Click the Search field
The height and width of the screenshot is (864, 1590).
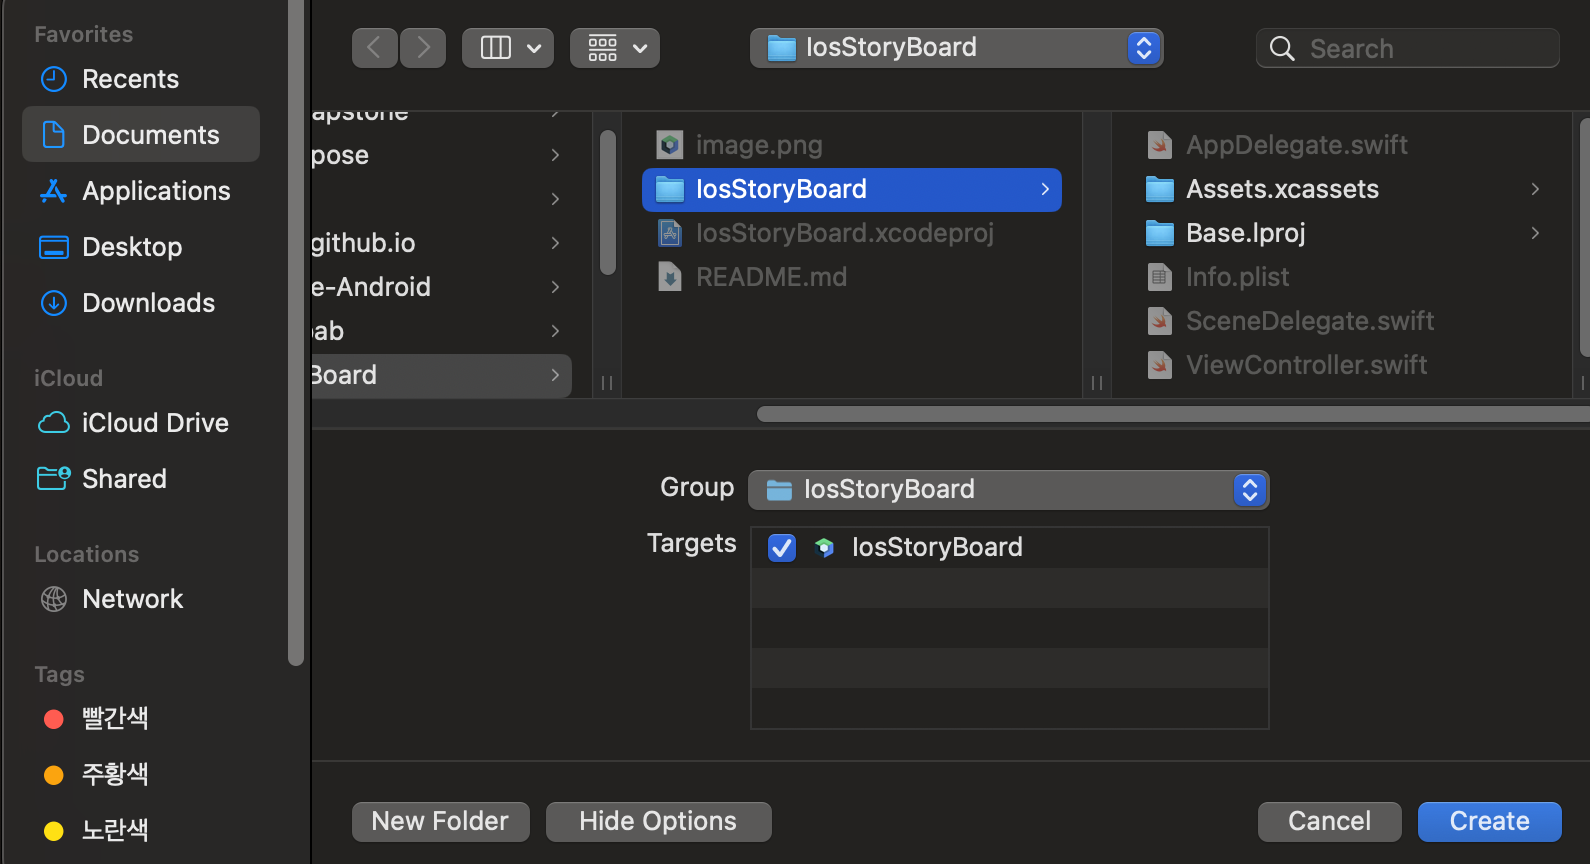click(x=1408, y=48)
